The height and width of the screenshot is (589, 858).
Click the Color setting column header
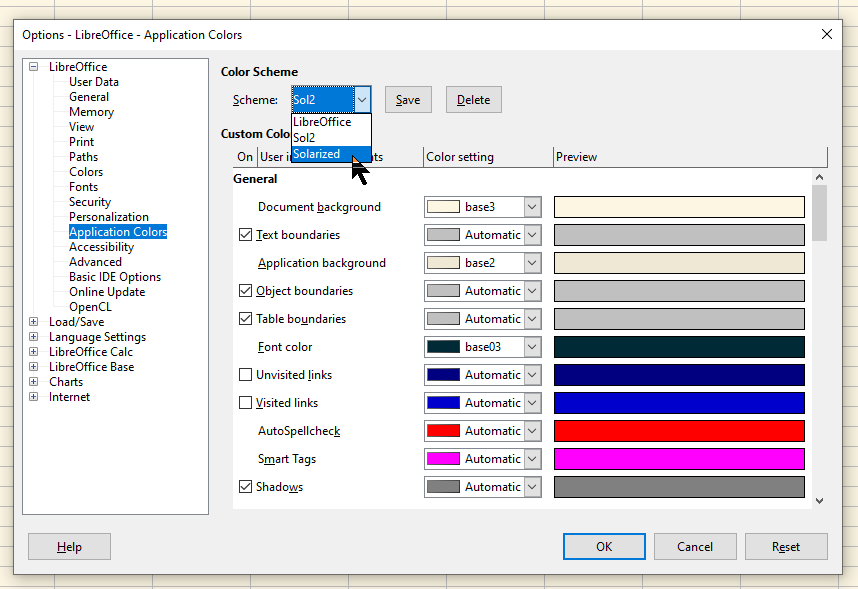(488, 157)
